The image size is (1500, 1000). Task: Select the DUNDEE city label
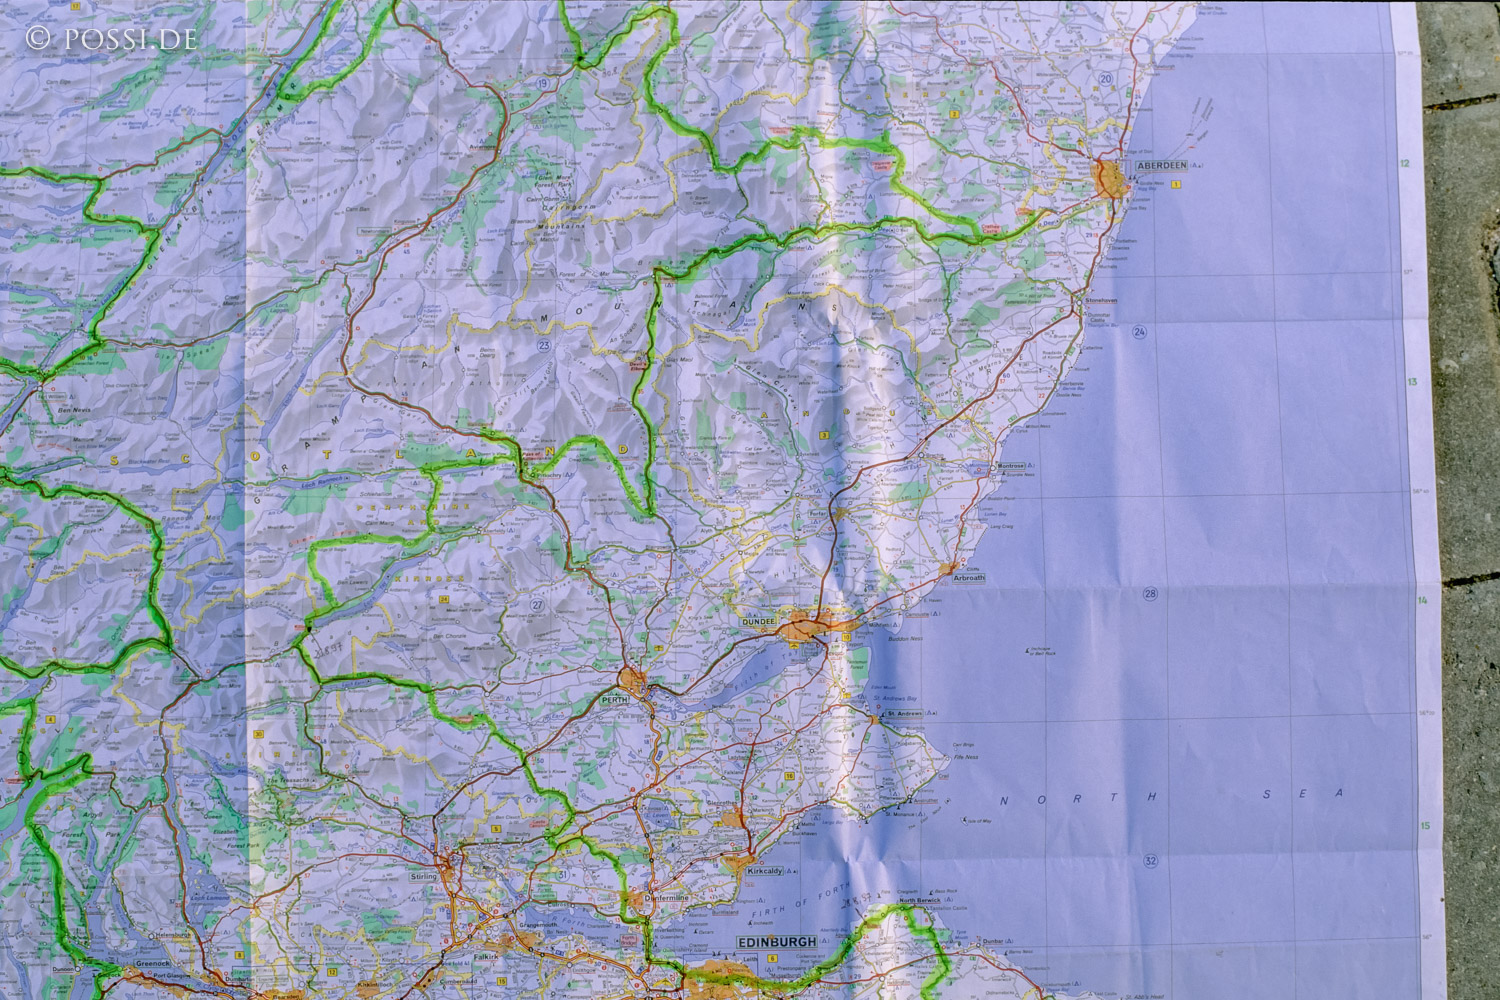click(x=758, y=621)
